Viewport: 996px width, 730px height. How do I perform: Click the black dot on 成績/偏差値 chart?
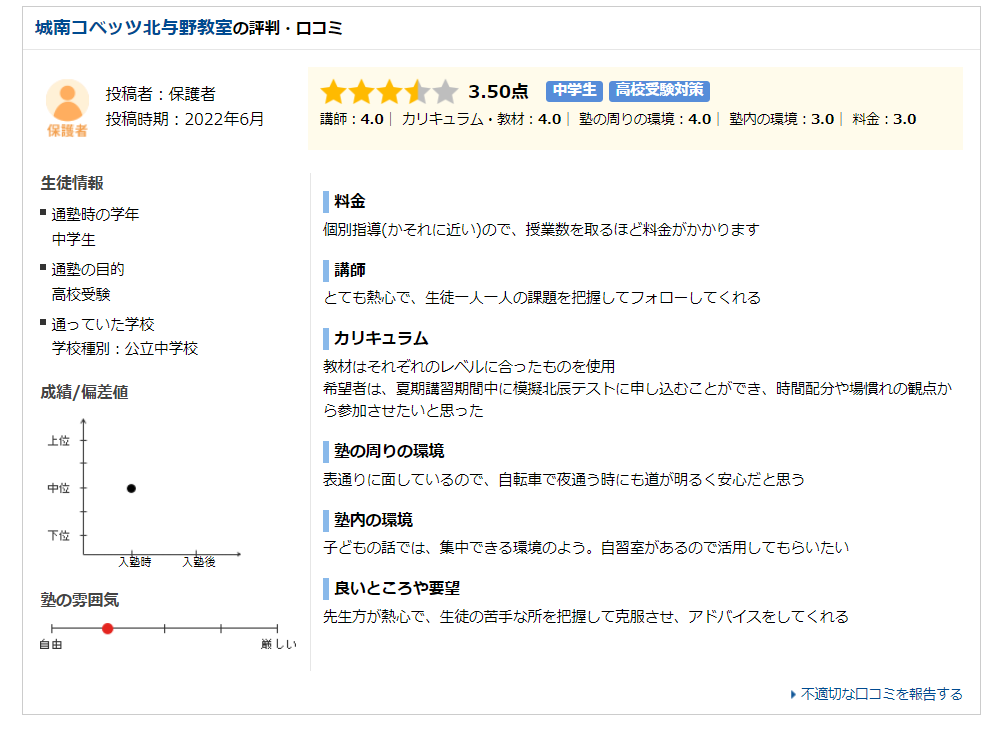pos(131,489)
